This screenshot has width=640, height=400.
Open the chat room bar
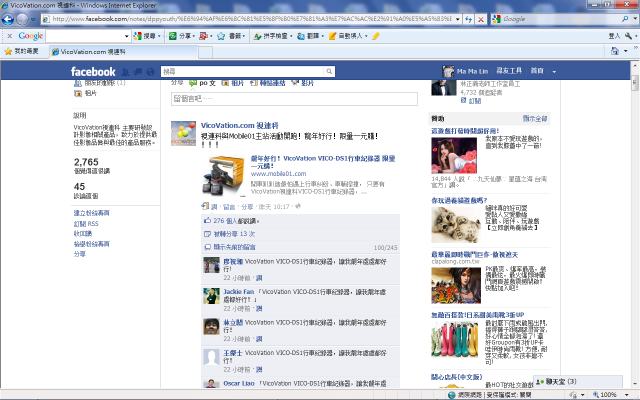[x=578, y=382]
